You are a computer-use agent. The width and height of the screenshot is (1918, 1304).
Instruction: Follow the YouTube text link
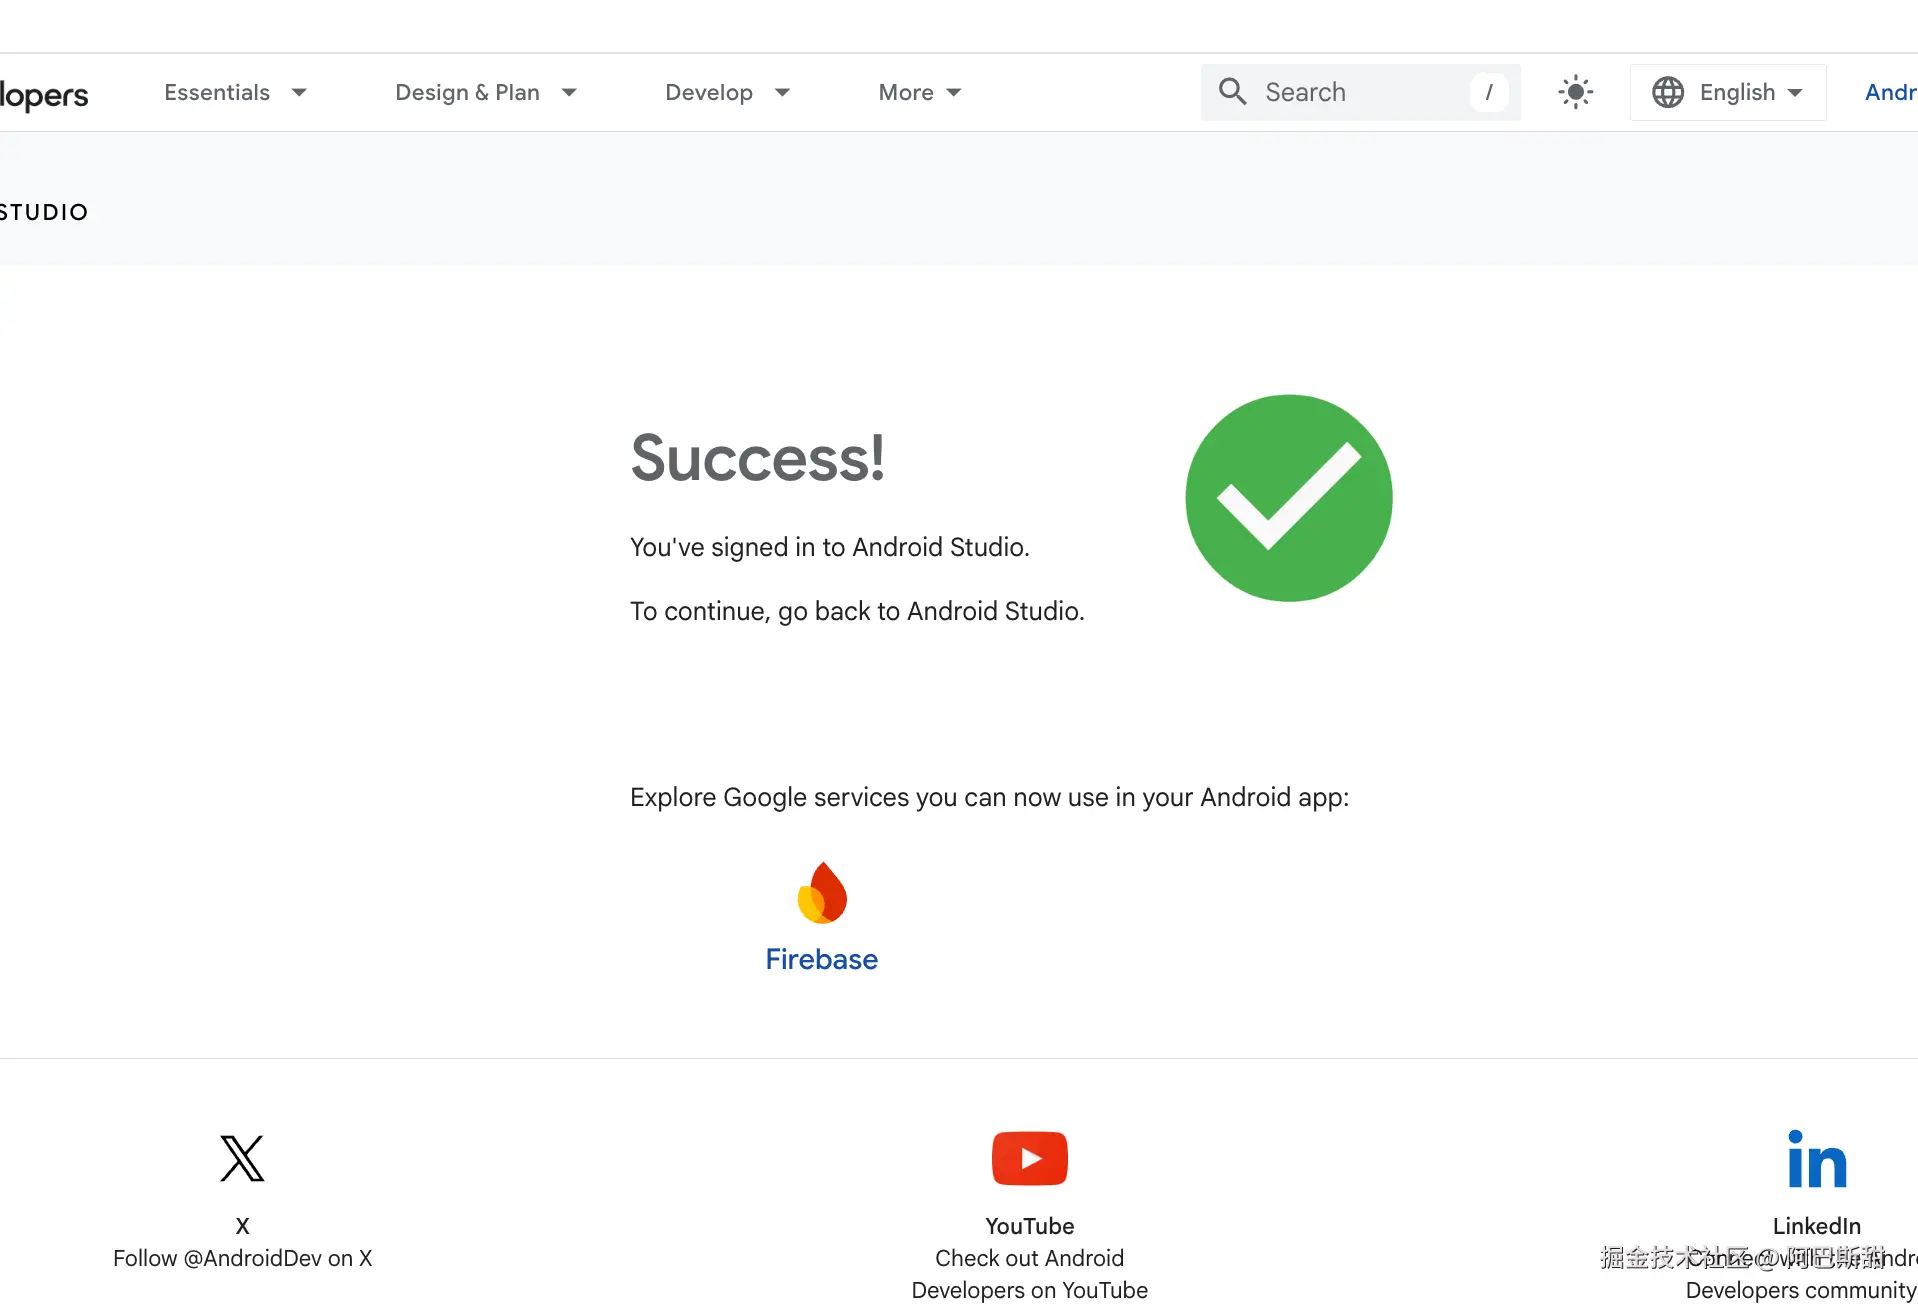coord(1029,1226)
